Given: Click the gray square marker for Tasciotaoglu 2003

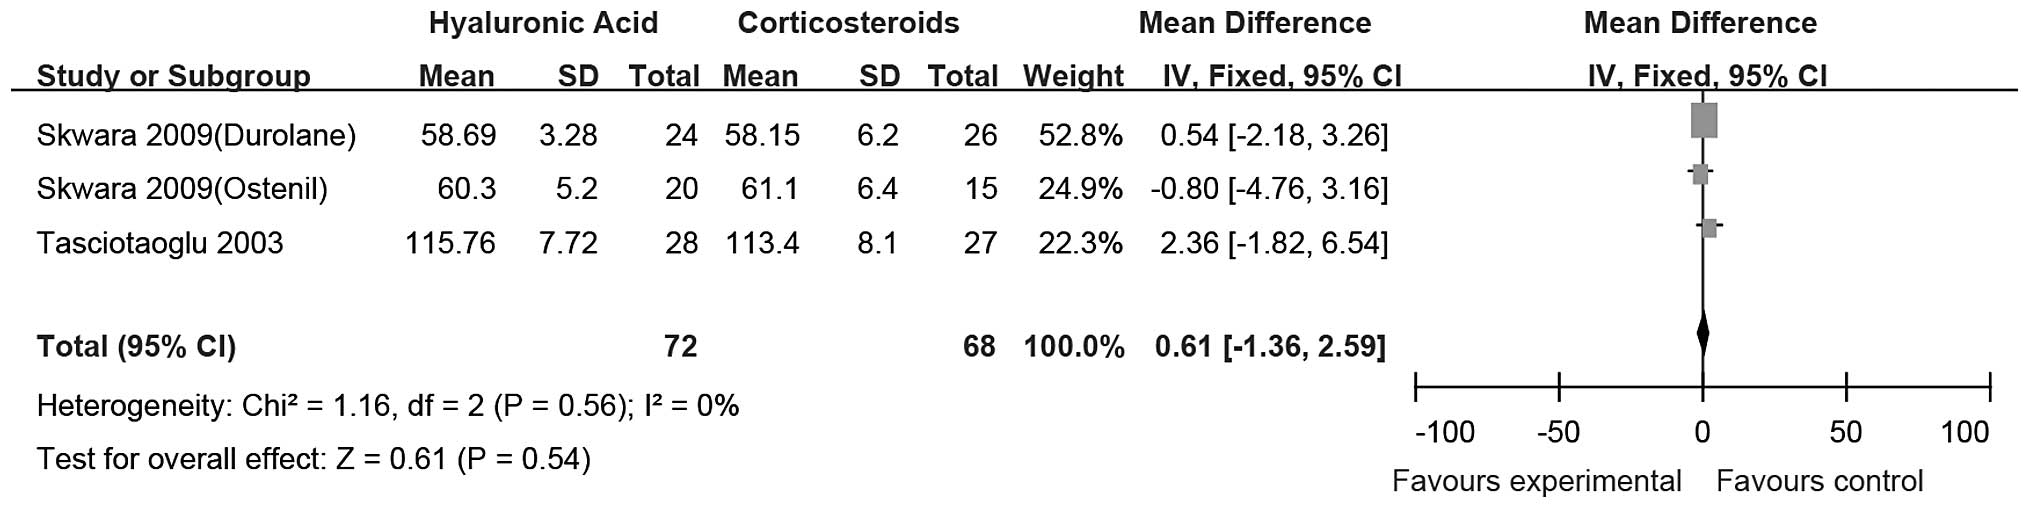Looking at the screenshot, I should click(1709, 228).
